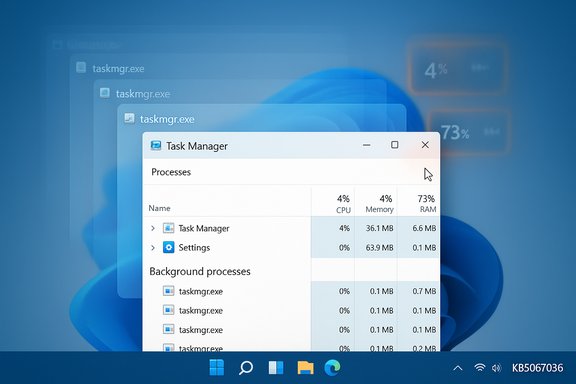Screen dimensions: 576x384
Task: Click the icon of taskmgr.exe using 0.7 MB
Action: click(x=169, y=291)
